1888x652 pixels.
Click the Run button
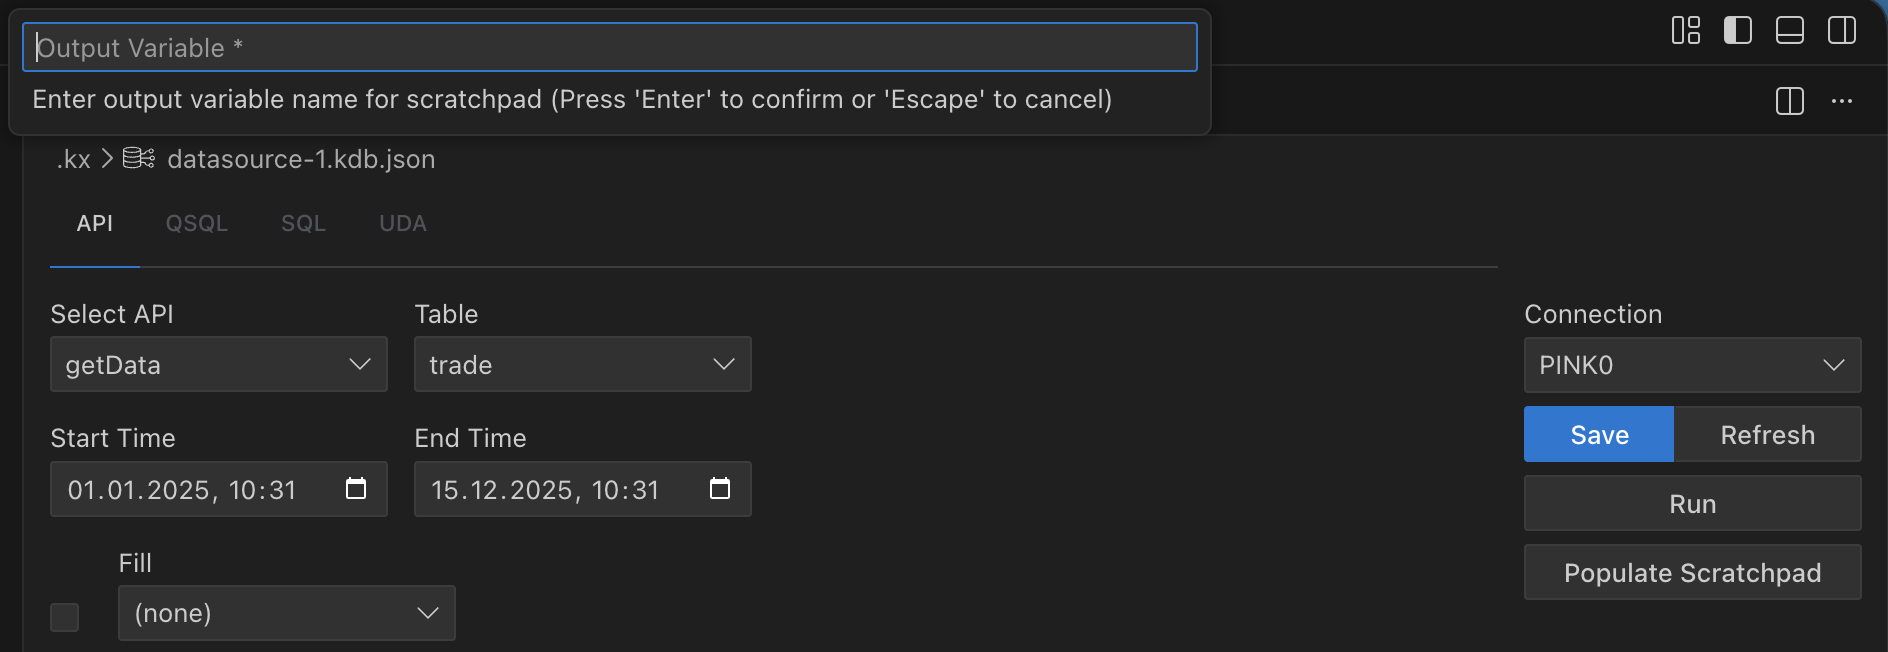click(1691, 504)
